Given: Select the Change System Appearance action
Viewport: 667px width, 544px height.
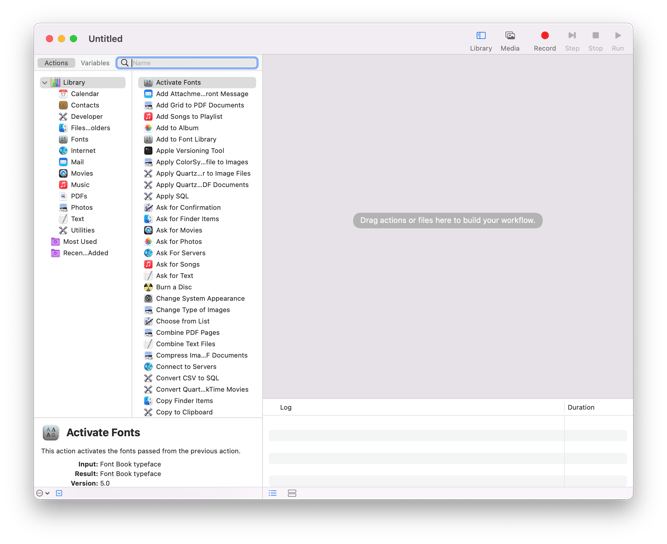Looking at the screenshot, I should point(200,299).
